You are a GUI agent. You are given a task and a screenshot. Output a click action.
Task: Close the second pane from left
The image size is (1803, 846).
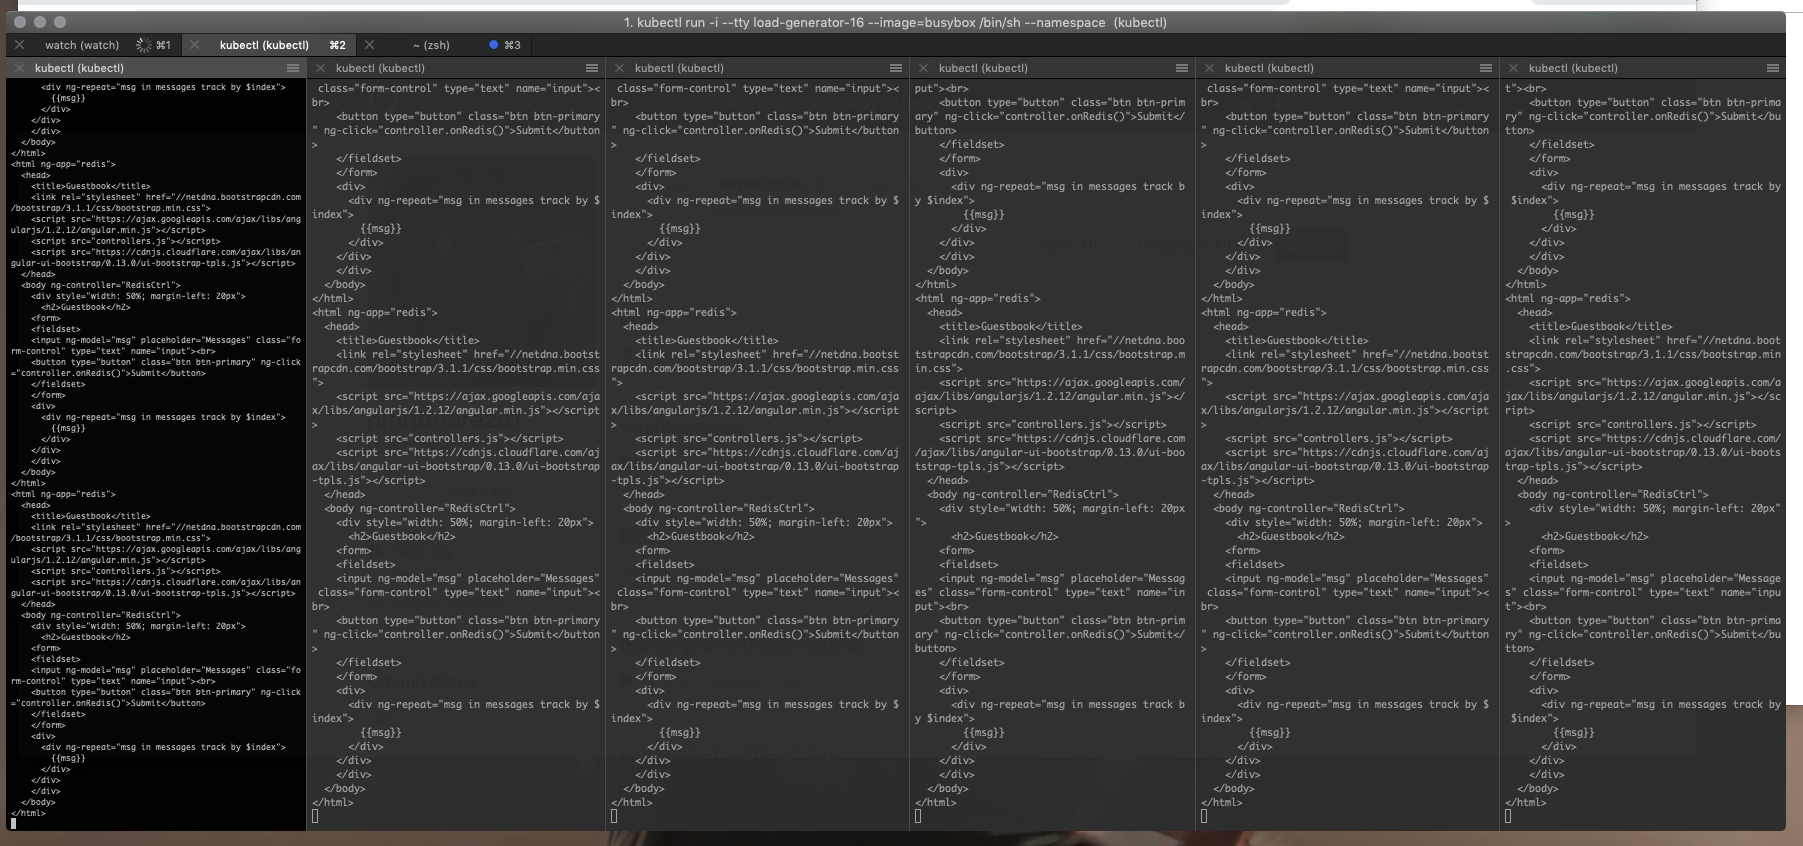(x=320, y=68)
